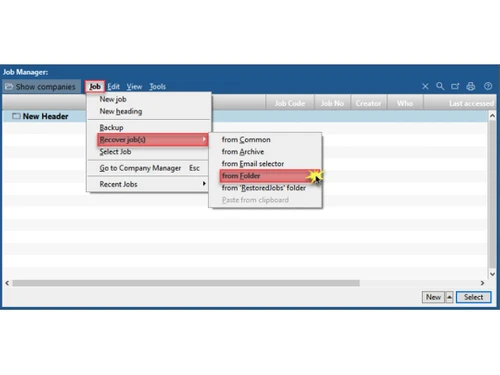Open the Tools menu

(157, 87)
